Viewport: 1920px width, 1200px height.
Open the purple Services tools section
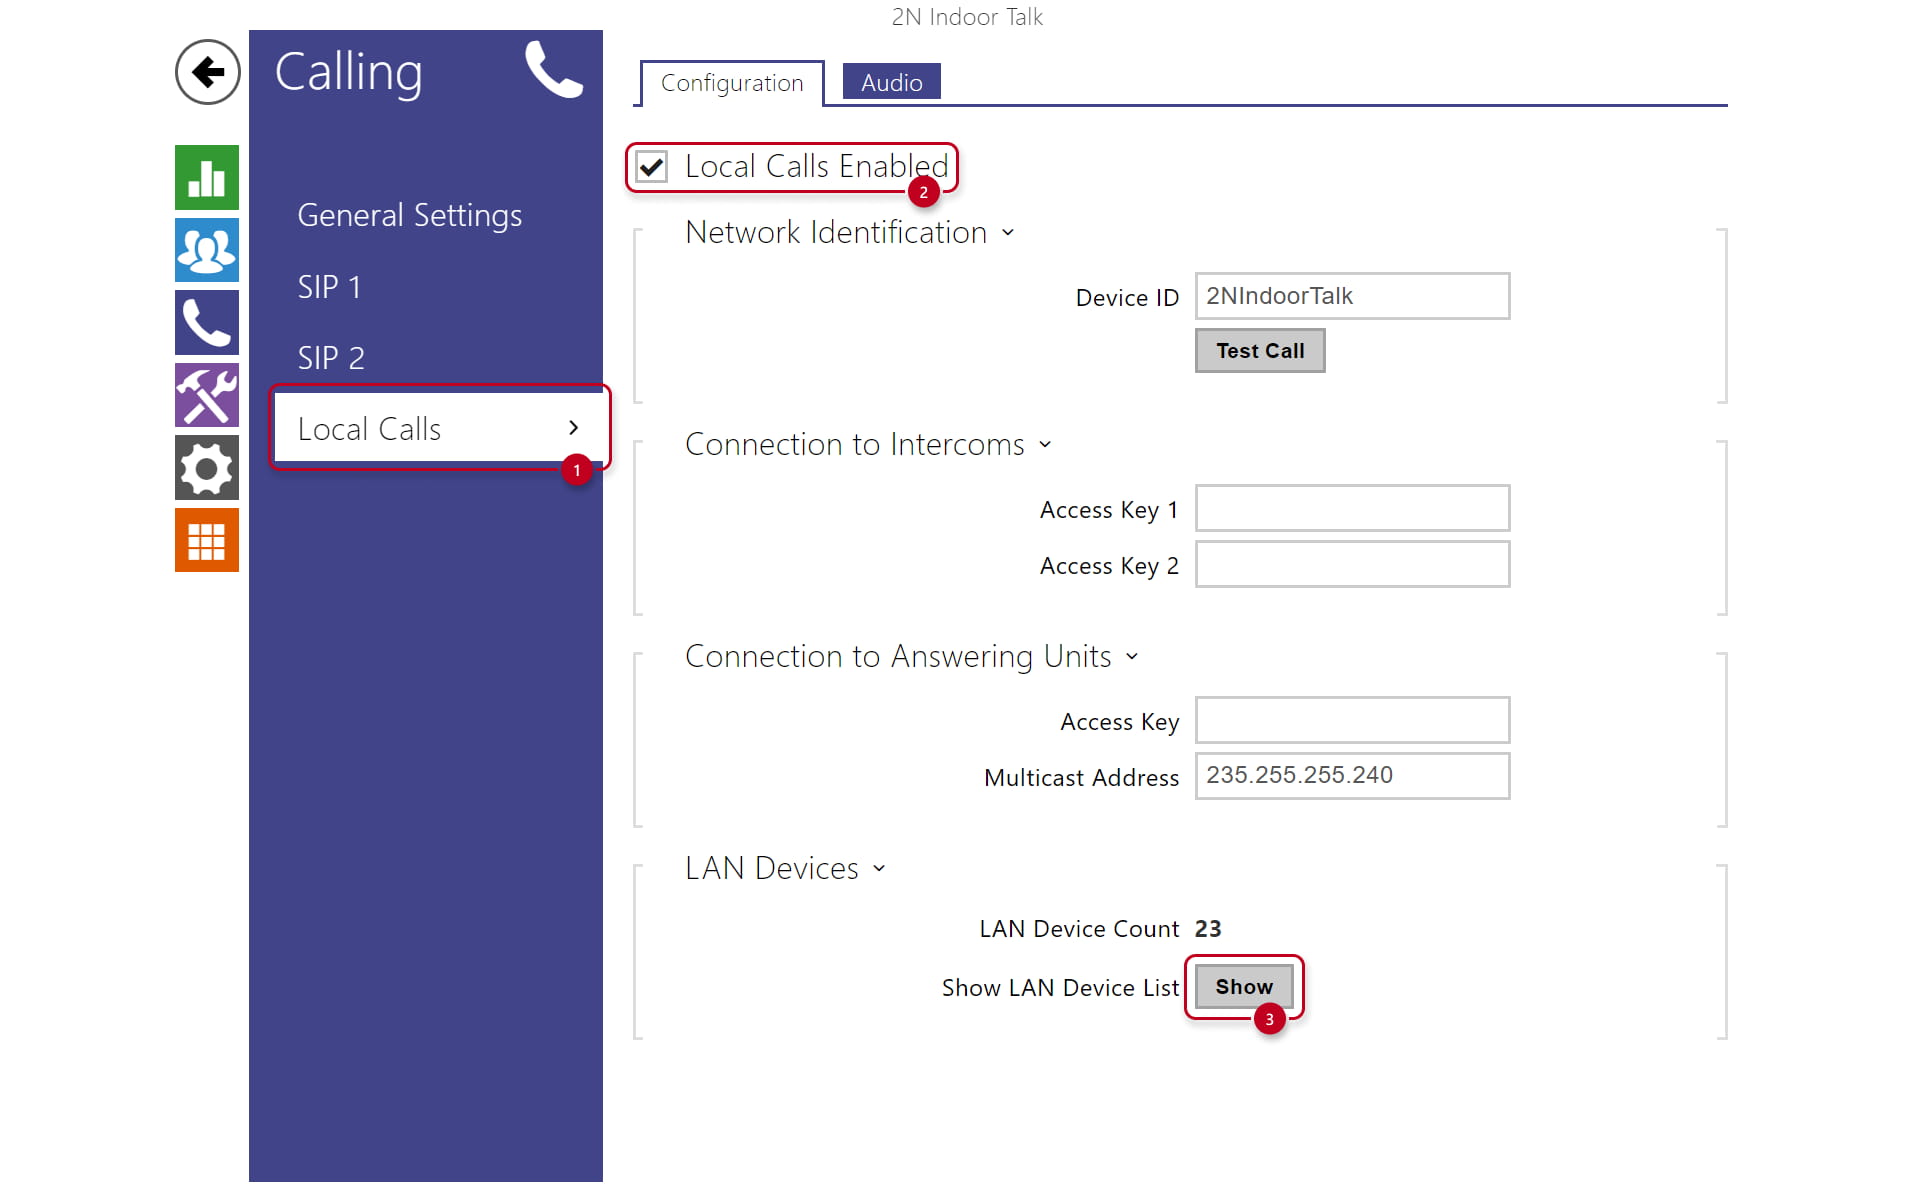click(207, 395)
